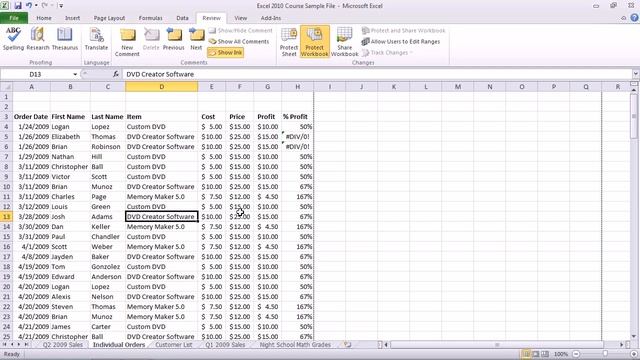This screenshot has height=360, width=640.
Task: Open the Page Layout tab
Action: (109, 18)
